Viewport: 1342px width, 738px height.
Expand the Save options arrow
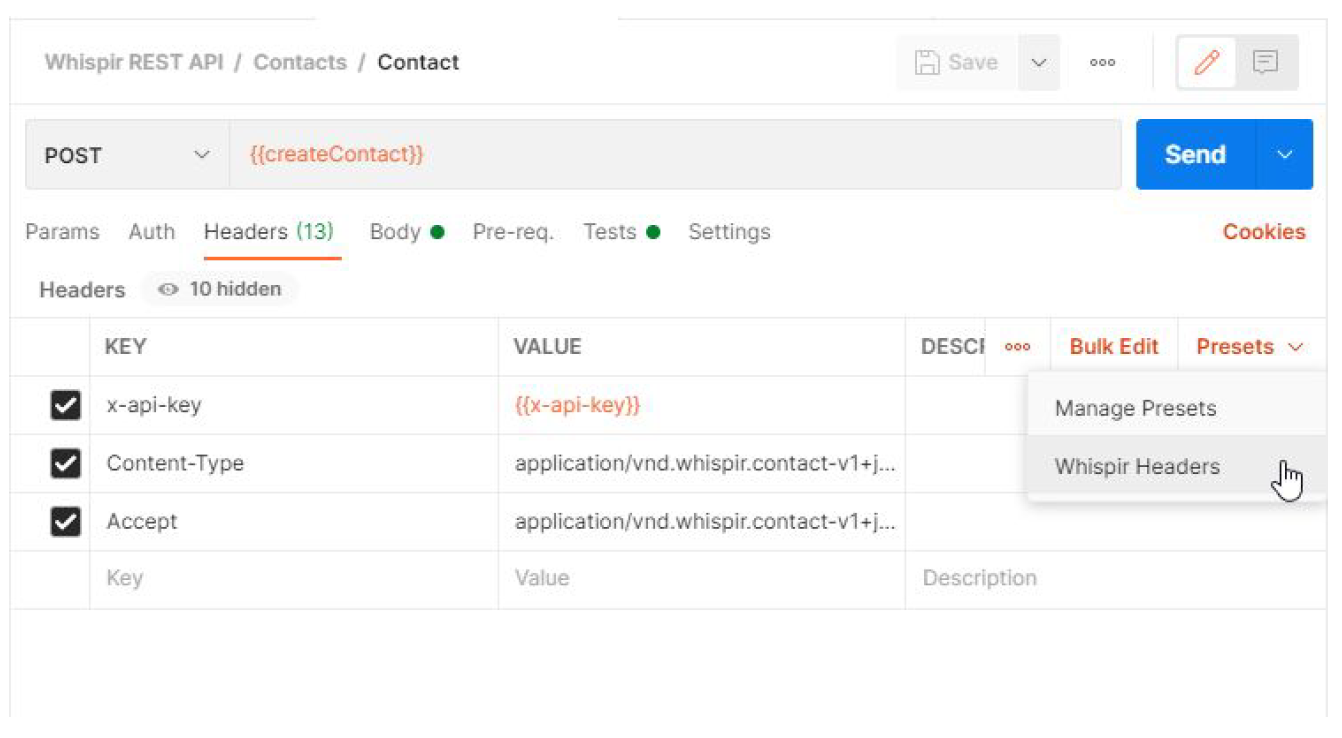coord(1039,63)
